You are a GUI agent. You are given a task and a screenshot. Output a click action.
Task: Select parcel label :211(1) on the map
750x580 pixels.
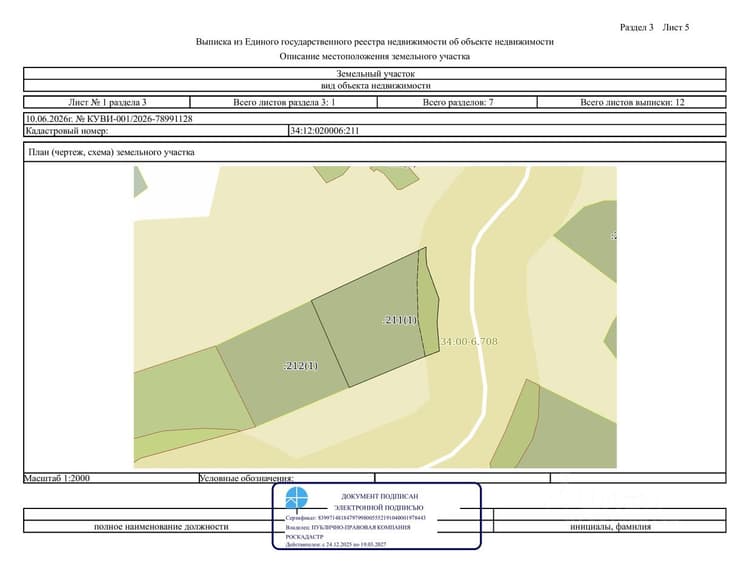[400, 320]
